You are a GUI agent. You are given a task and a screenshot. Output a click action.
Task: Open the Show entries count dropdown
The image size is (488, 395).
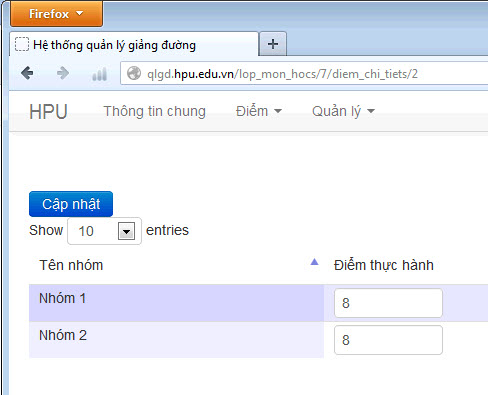(105, 231)
